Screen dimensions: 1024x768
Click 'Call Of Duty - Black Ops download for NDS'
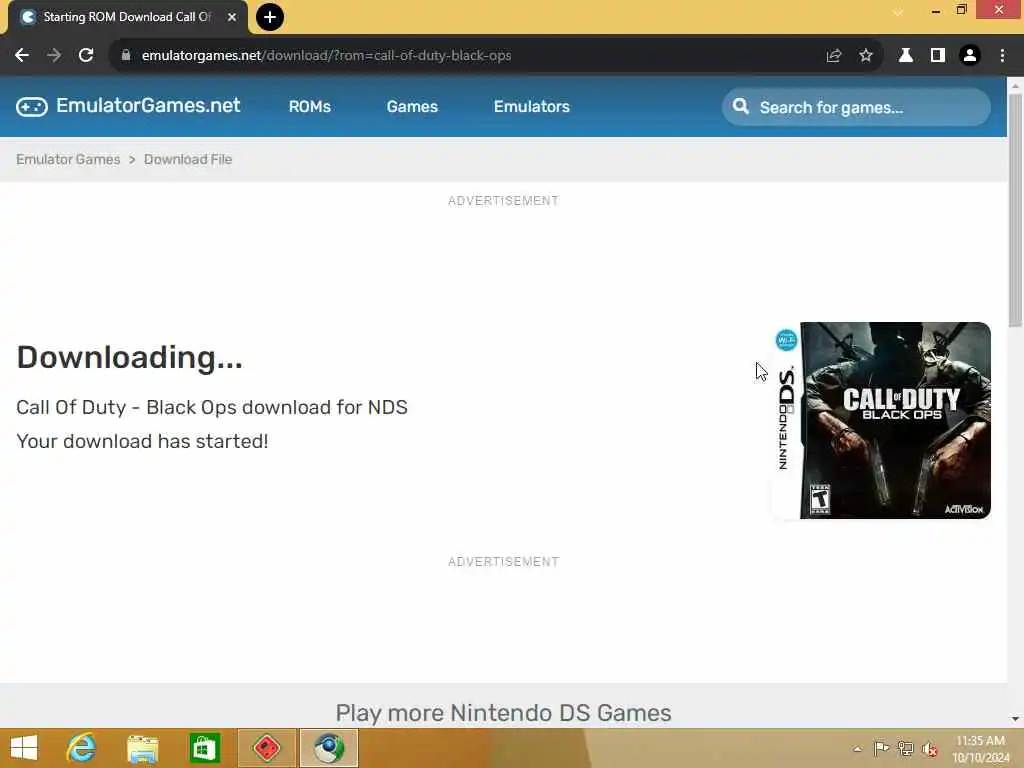212,408
